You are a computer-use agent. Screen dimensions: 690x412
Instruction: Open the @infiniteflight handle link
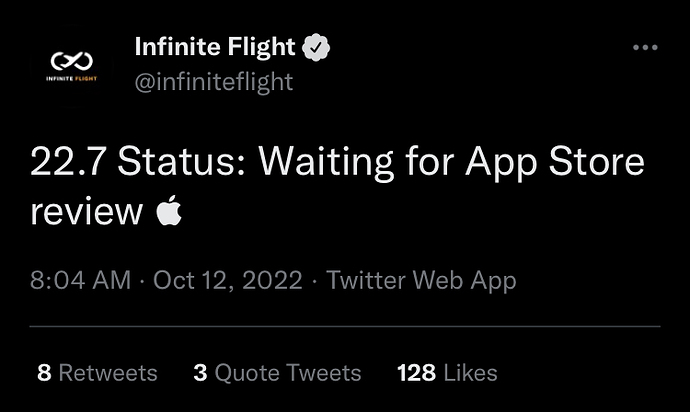coord(214,82)
